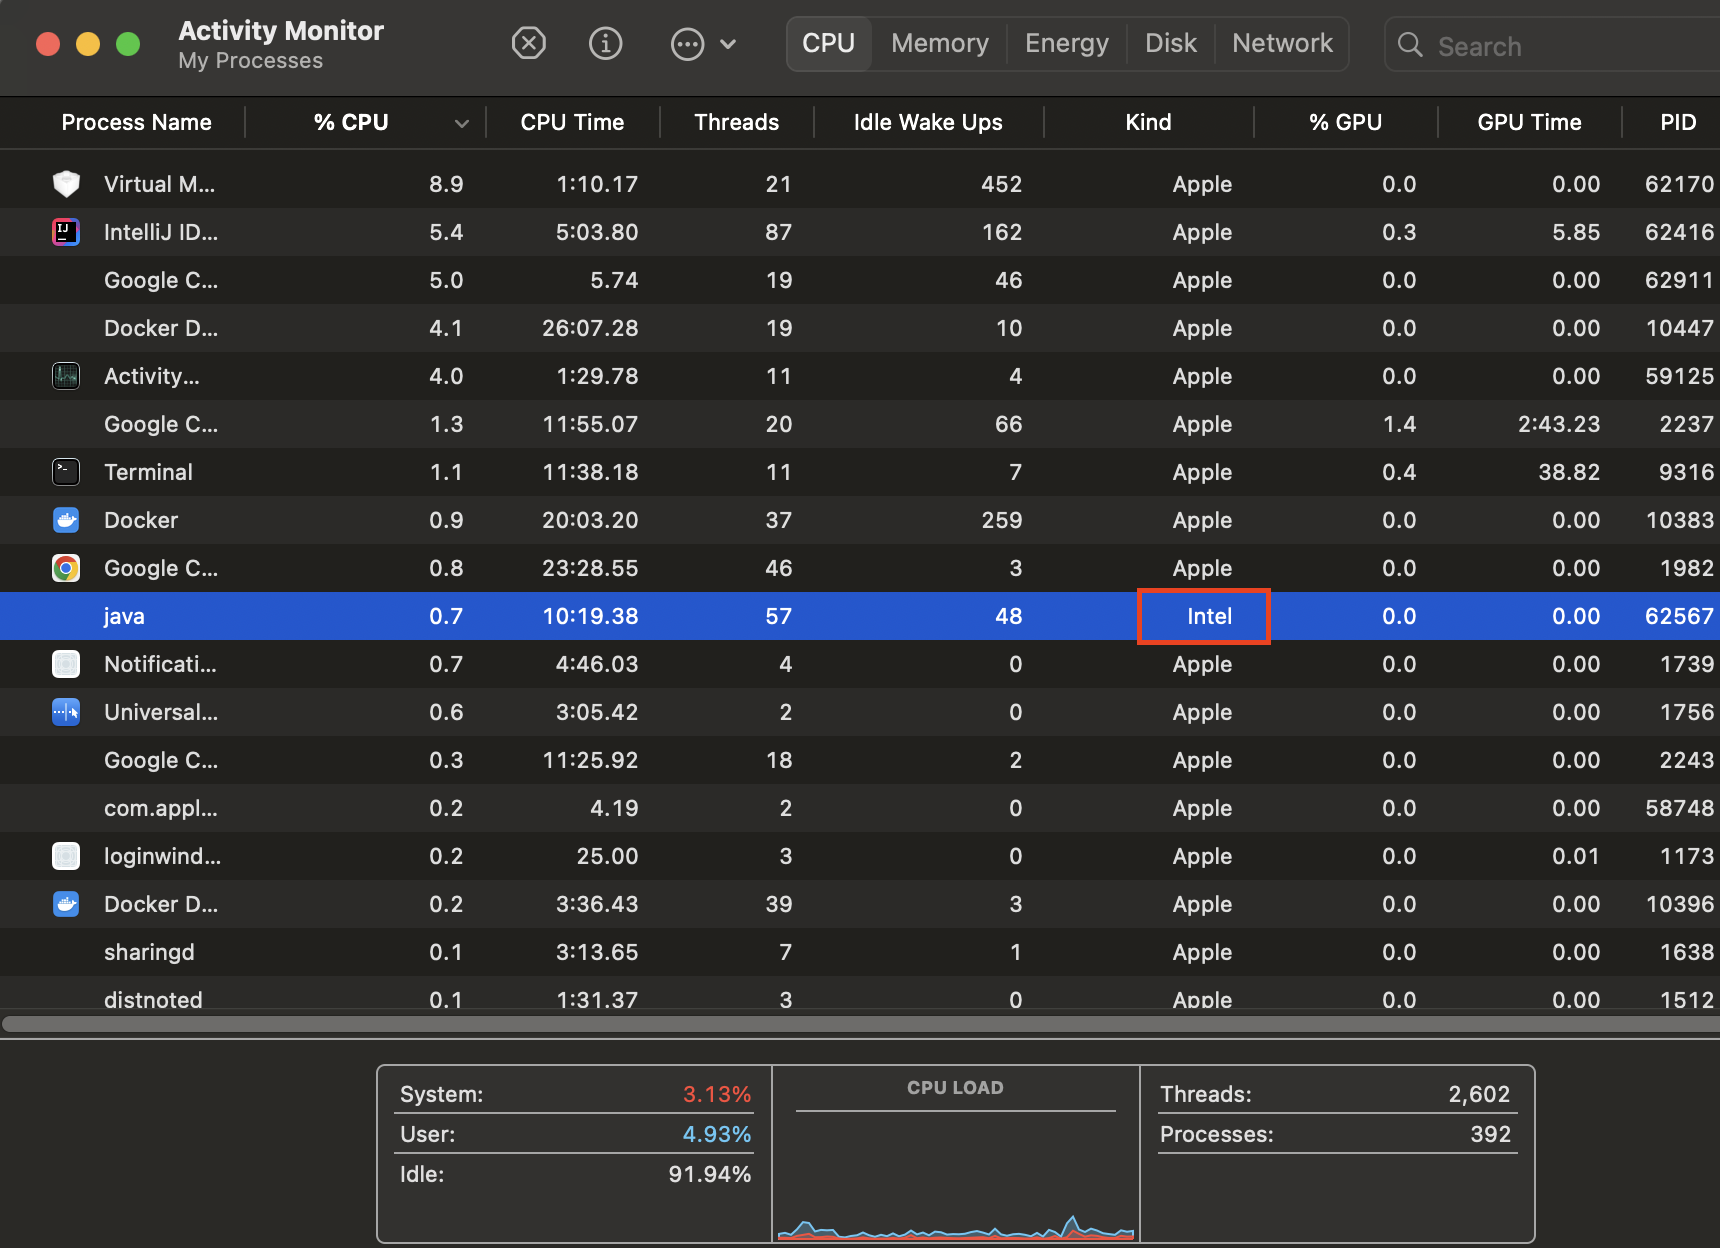Click the Idle 91.94% value
This screenshot has width=1720, height=1248.
point(710,1174)
